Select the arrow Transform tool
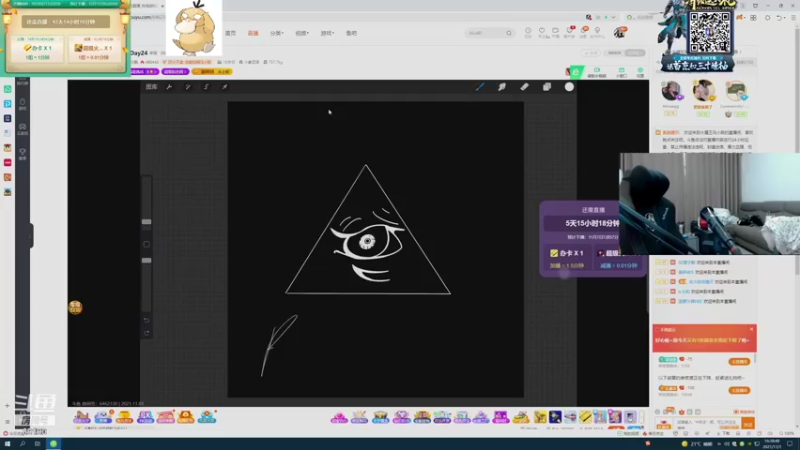The image size is (800, 450). coord(224,87)
